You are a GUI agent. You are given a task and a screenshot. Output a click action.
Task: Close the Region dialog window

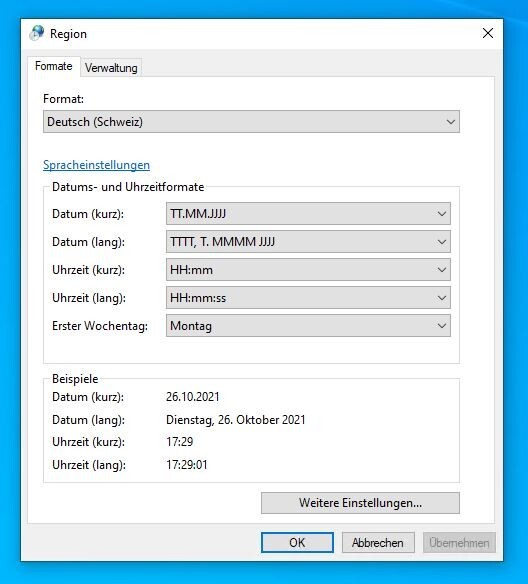pos(488,33)
